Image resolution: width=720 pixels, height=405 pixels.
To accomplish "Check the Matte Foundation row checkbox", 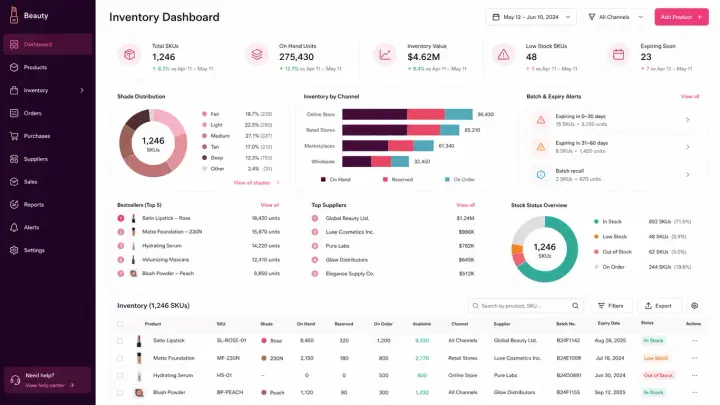I will 120,358.
